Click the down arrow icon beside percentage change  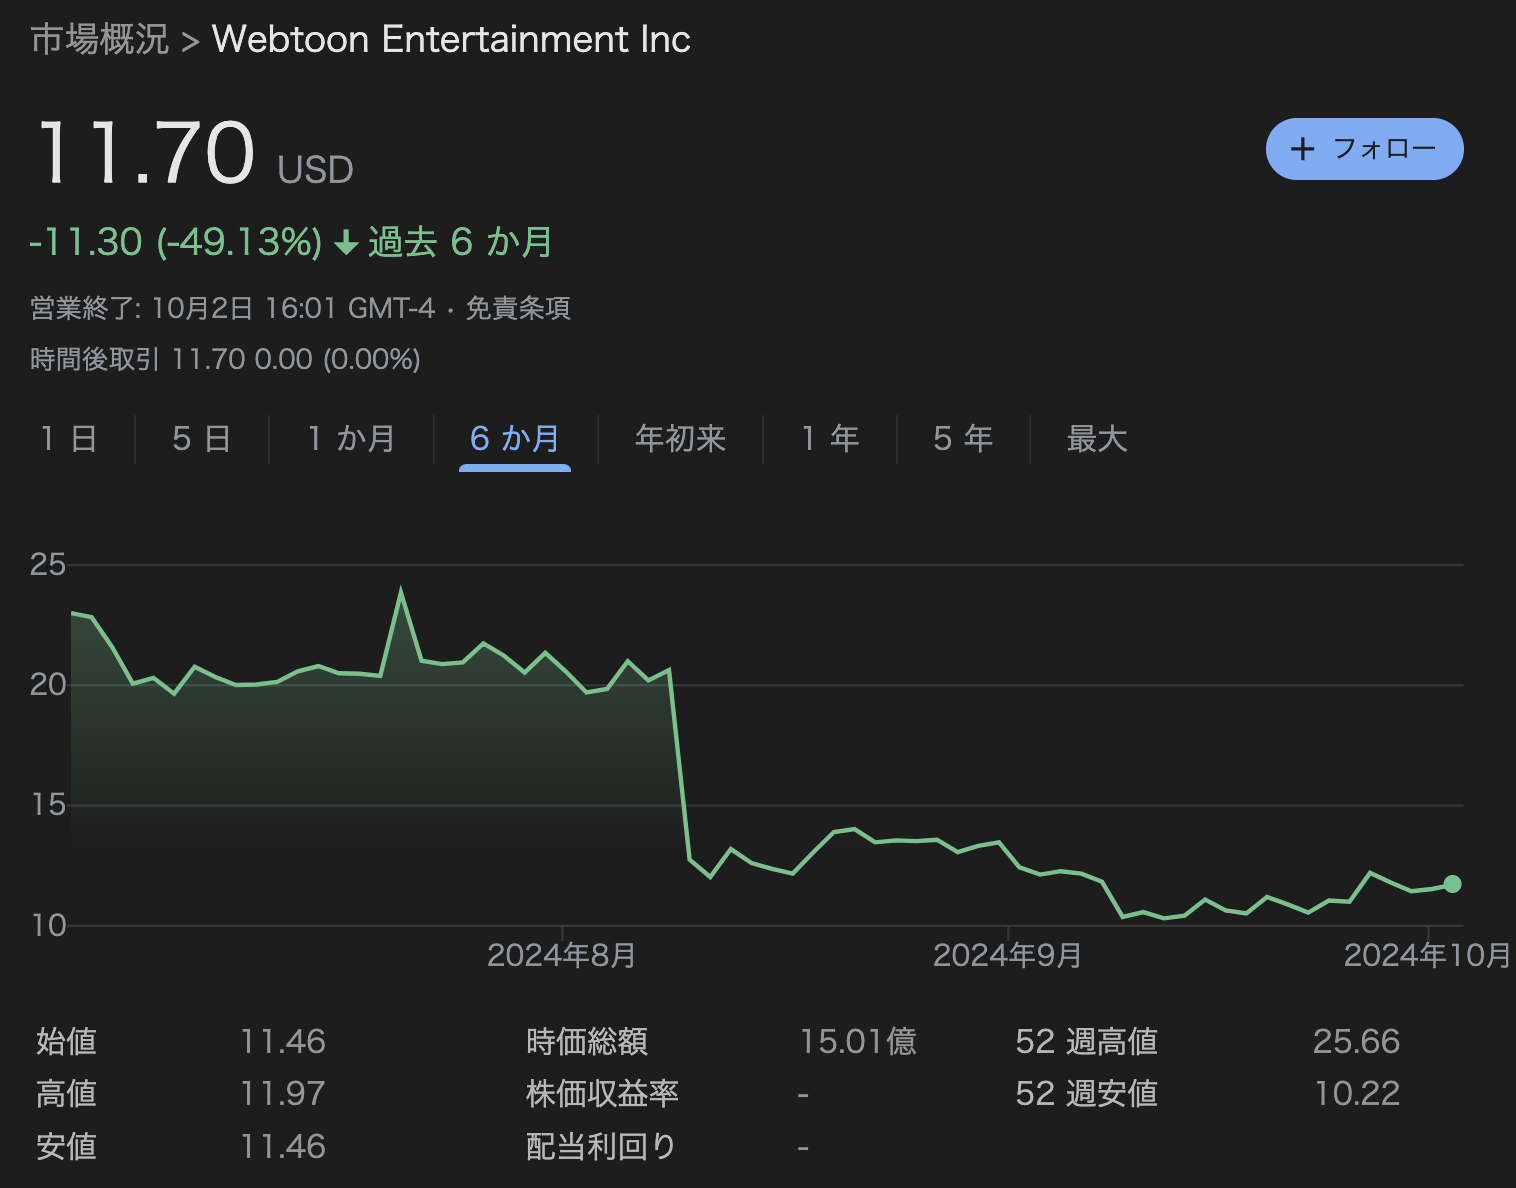pyautogui.click(x=346, y=243)
